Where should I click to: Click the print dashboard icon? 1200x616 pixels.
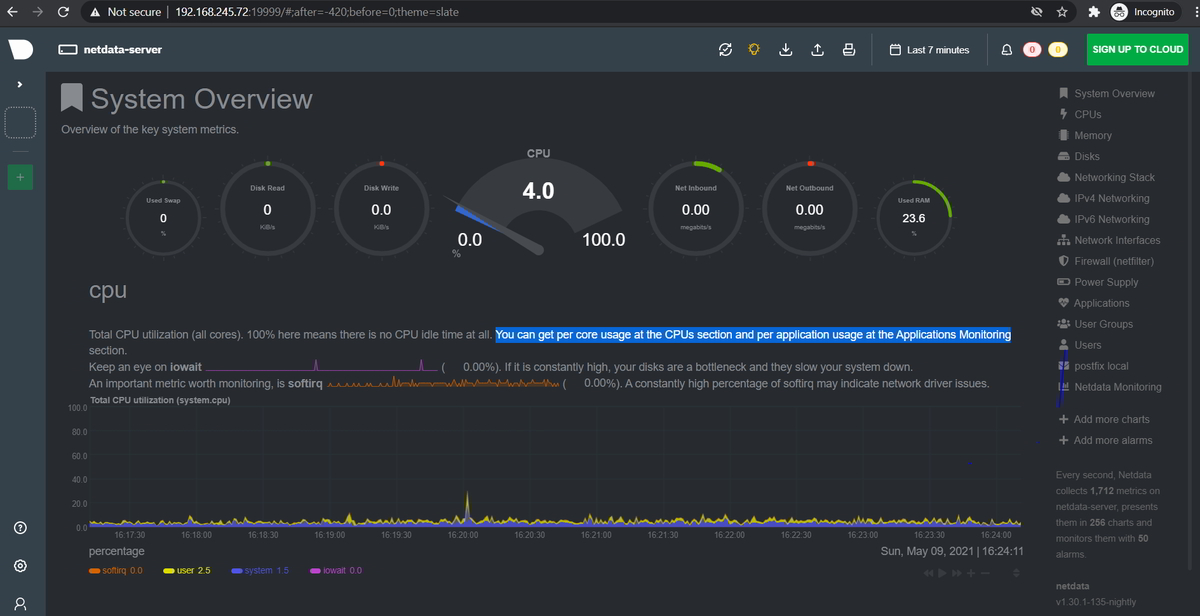pos(848,49)
